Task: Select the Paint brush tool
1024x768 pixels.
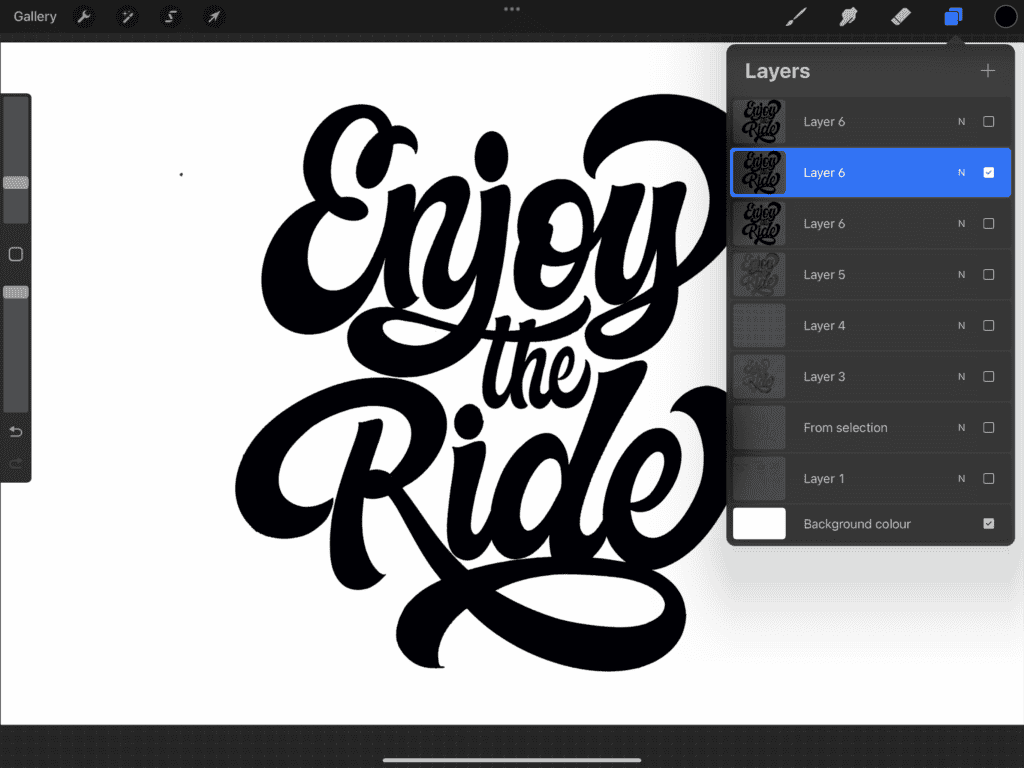Action: pyautogui.click(x=796, y=16)
